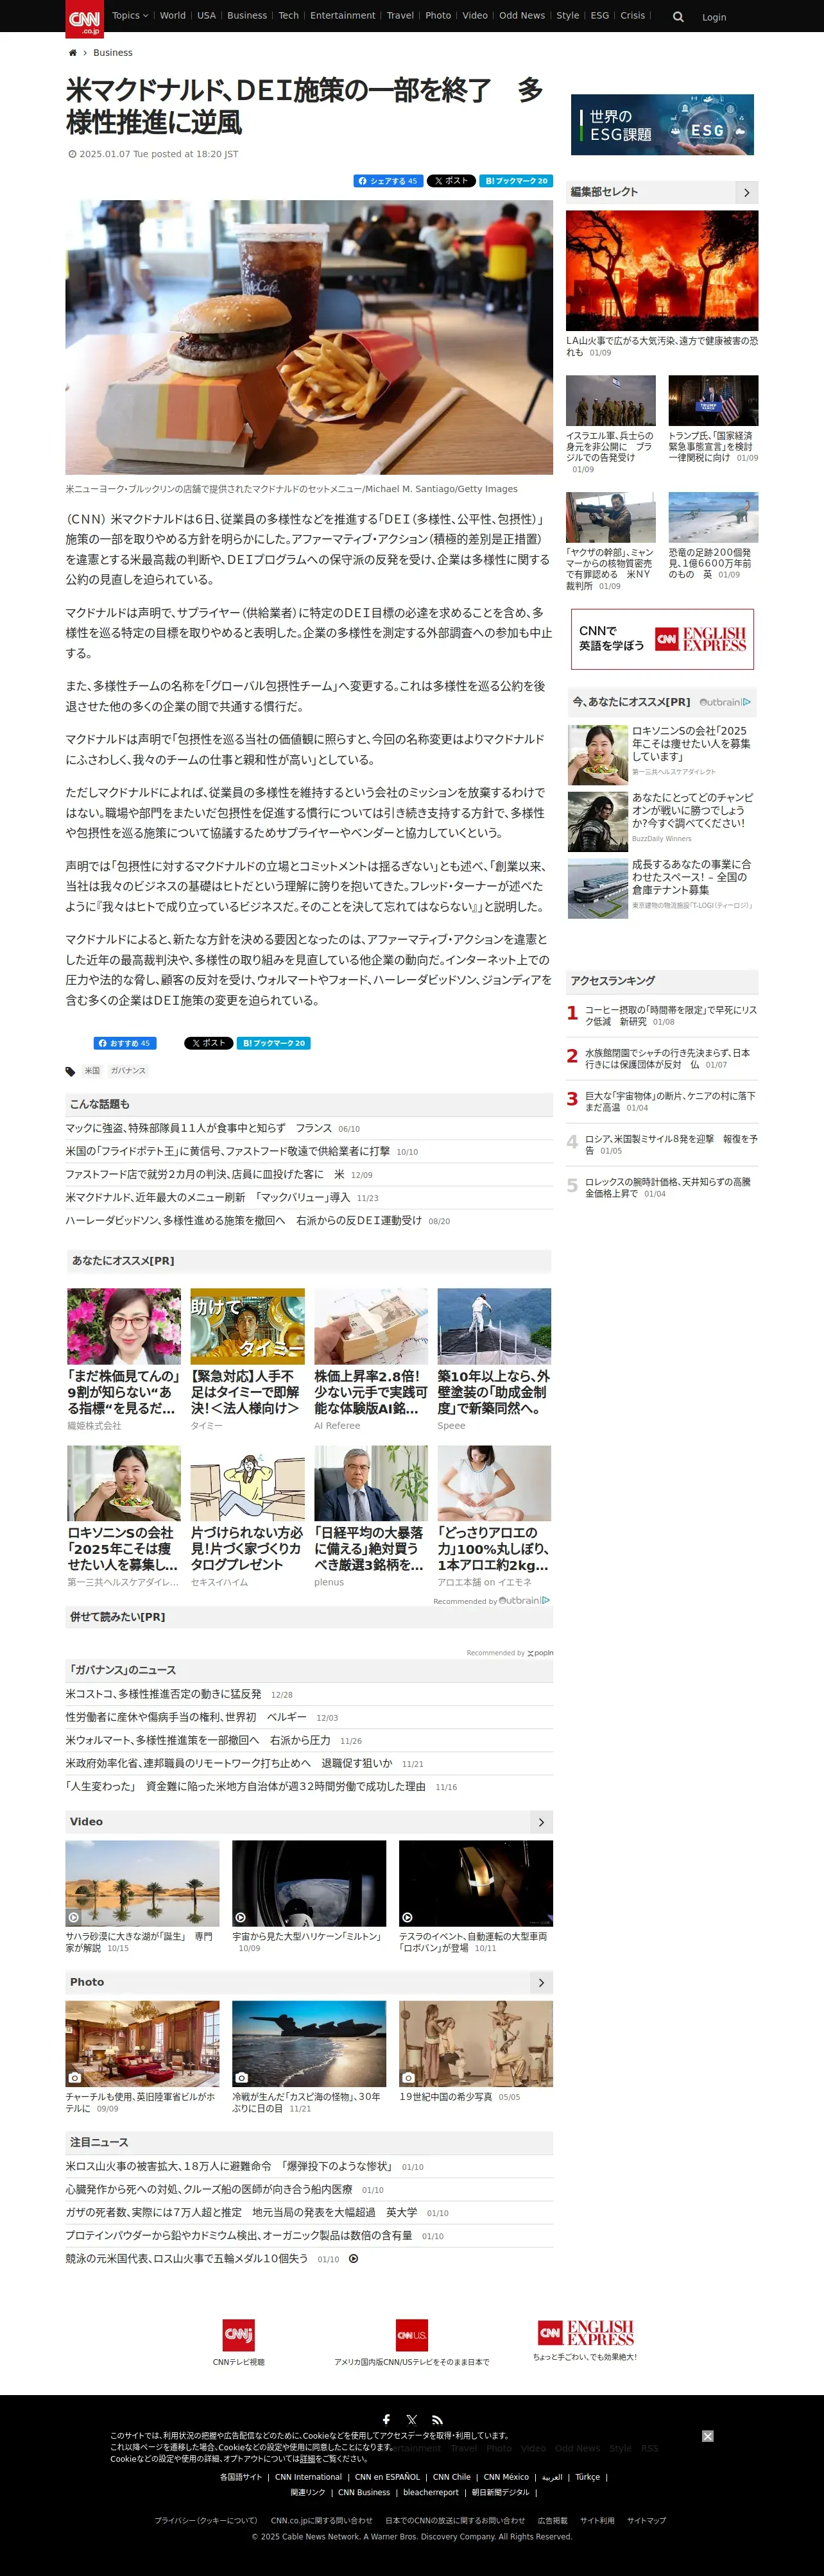824x2576 pixels.
Task: Go to home via breadcrumb house icon
Action: (72, 53)
